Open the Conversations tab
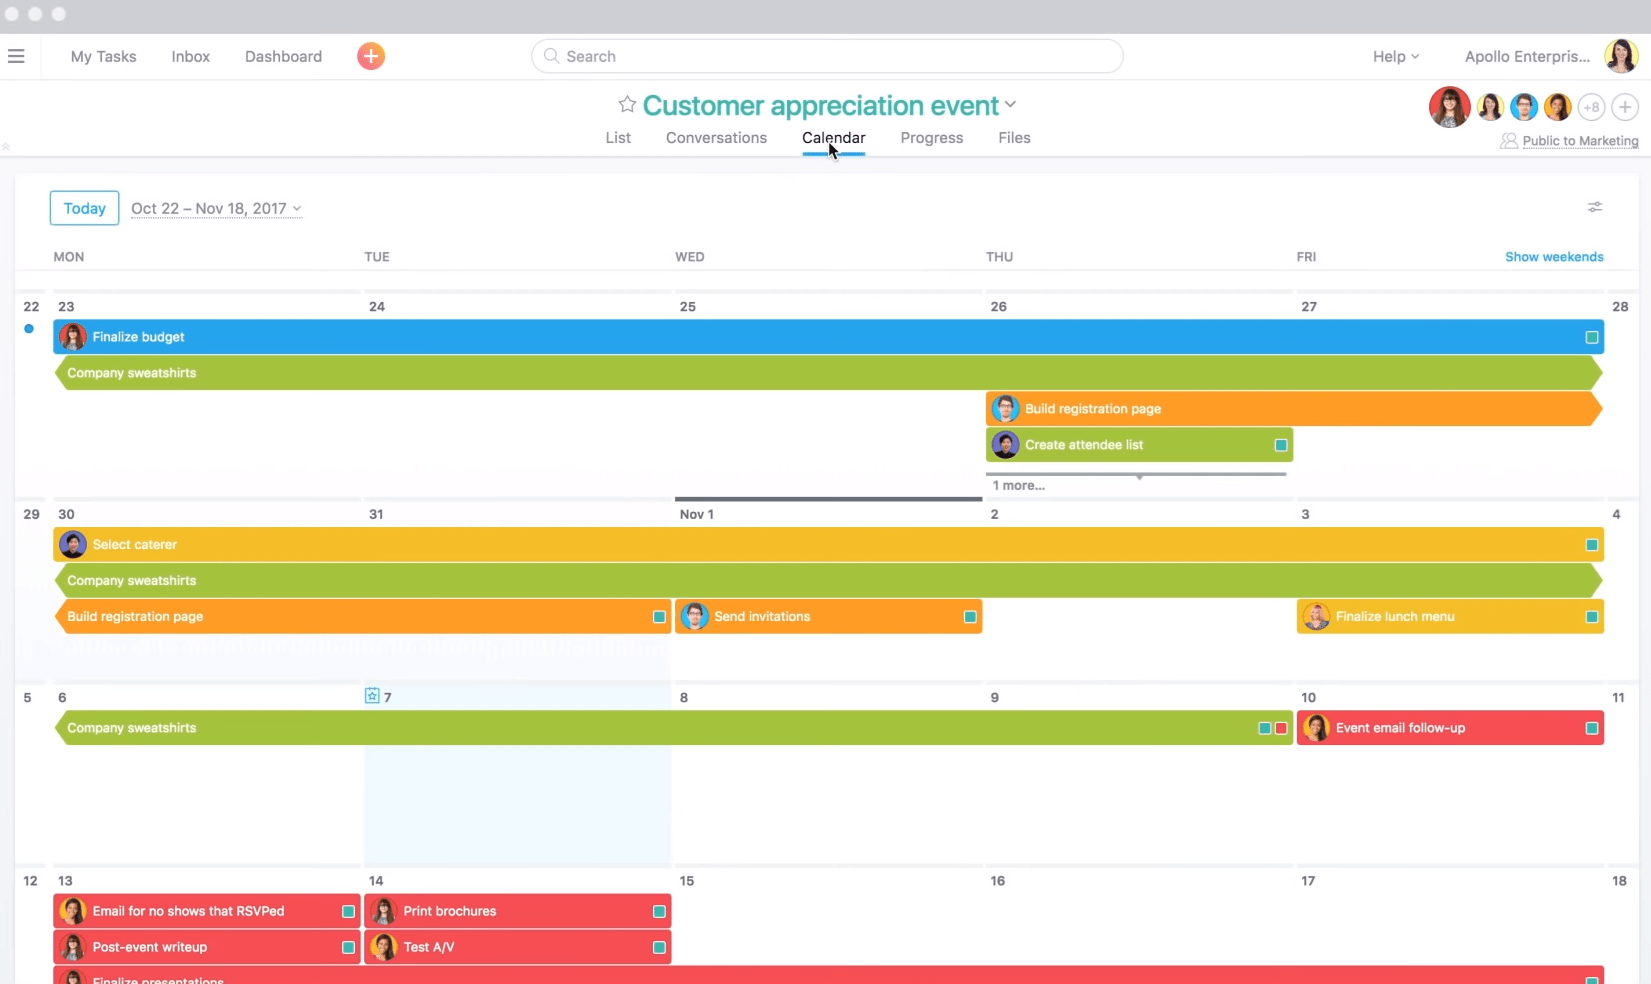The width and height of the screenshot is (1651, 984). (x=716, y=138)
